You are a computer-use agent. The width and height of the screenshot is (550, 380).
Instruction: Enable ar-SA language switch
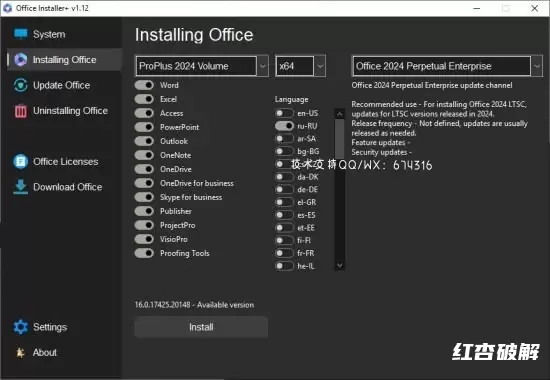click(284, 139)
